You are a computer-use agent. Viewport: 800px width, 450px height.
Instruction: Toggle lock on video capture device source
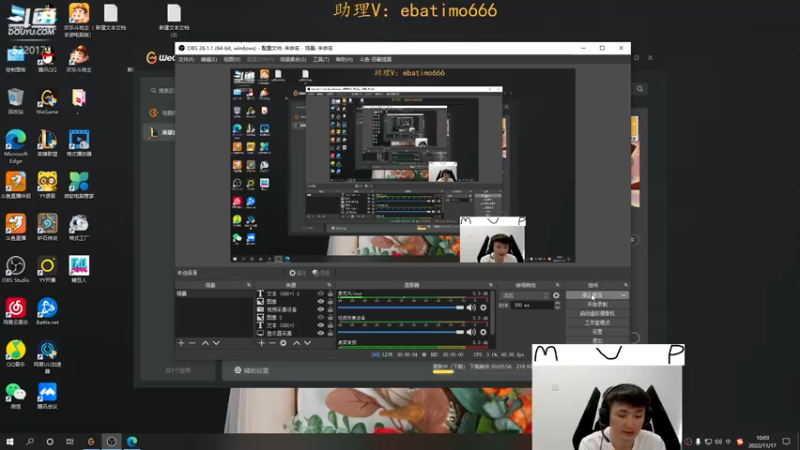pos(330,310)
